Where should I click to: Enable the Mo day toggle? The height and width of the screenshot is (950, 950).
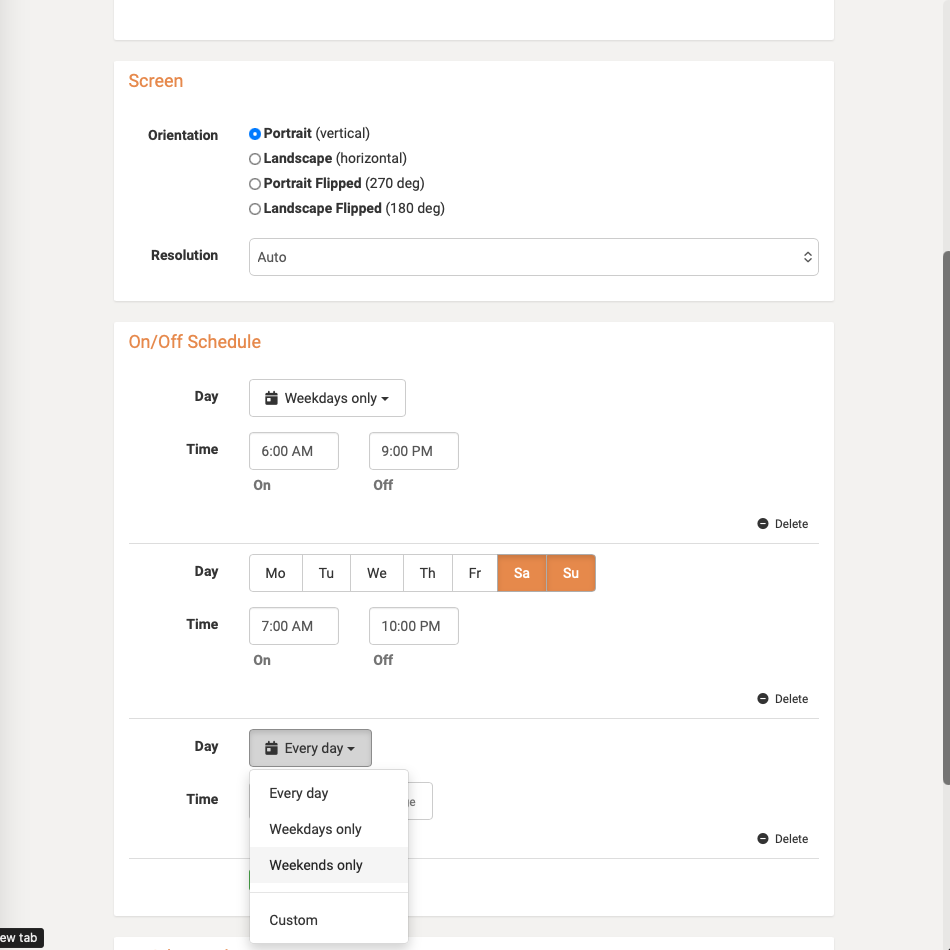(275, 573)
